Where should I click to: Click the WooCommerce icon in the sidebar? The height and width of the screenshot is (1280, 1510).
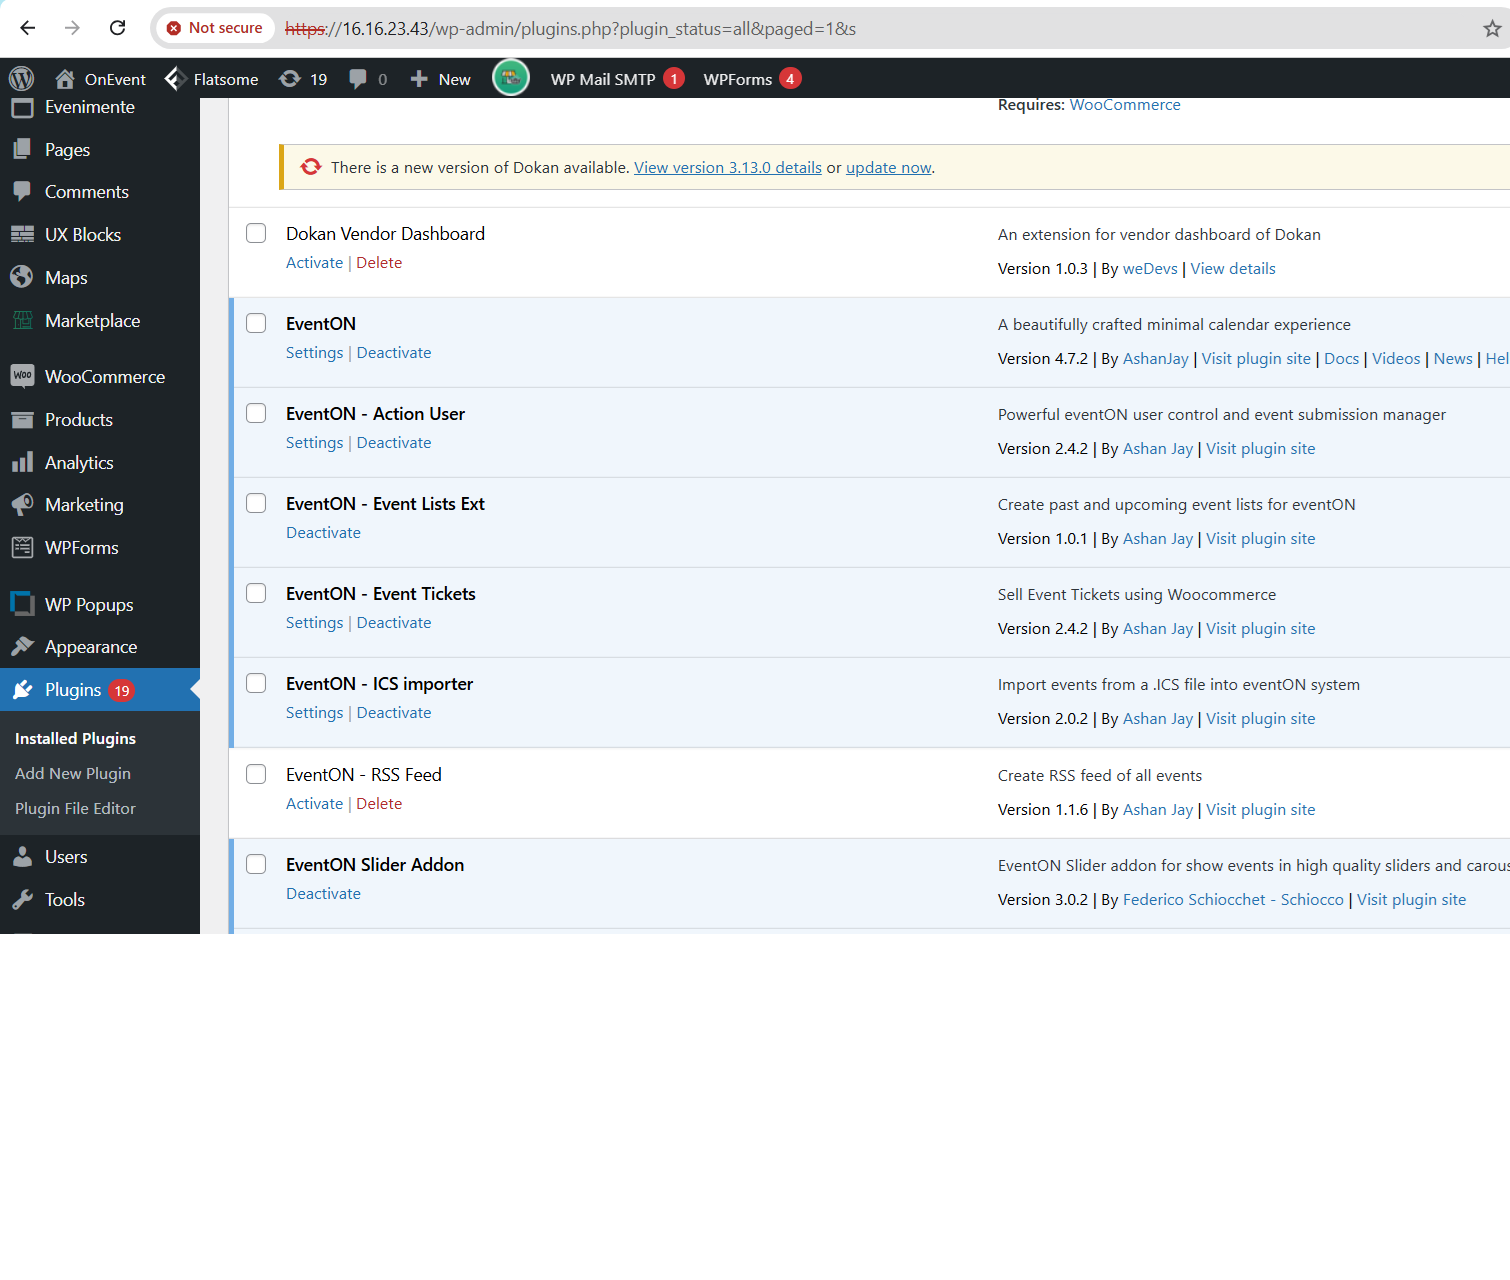coord(22,376)
